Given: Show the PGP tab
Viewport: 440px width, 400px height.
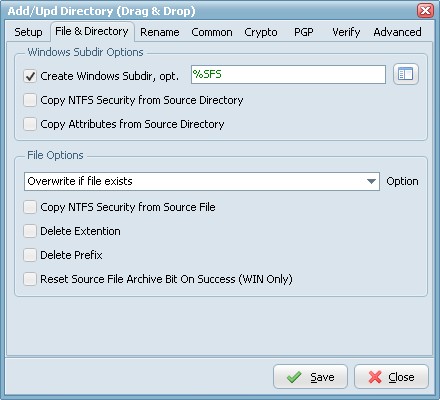Looking at the screenshot, I should 304,32.
